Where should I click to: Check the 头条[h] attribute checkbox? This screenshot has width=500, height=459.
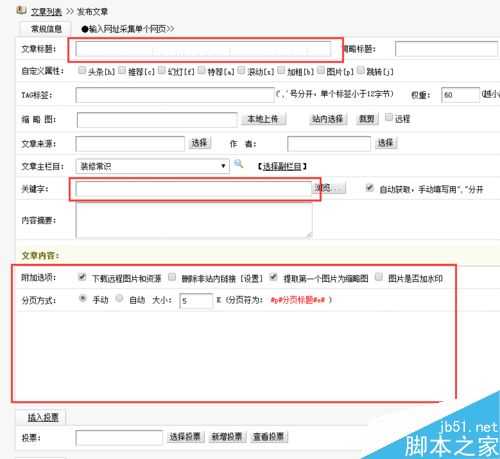82,70
